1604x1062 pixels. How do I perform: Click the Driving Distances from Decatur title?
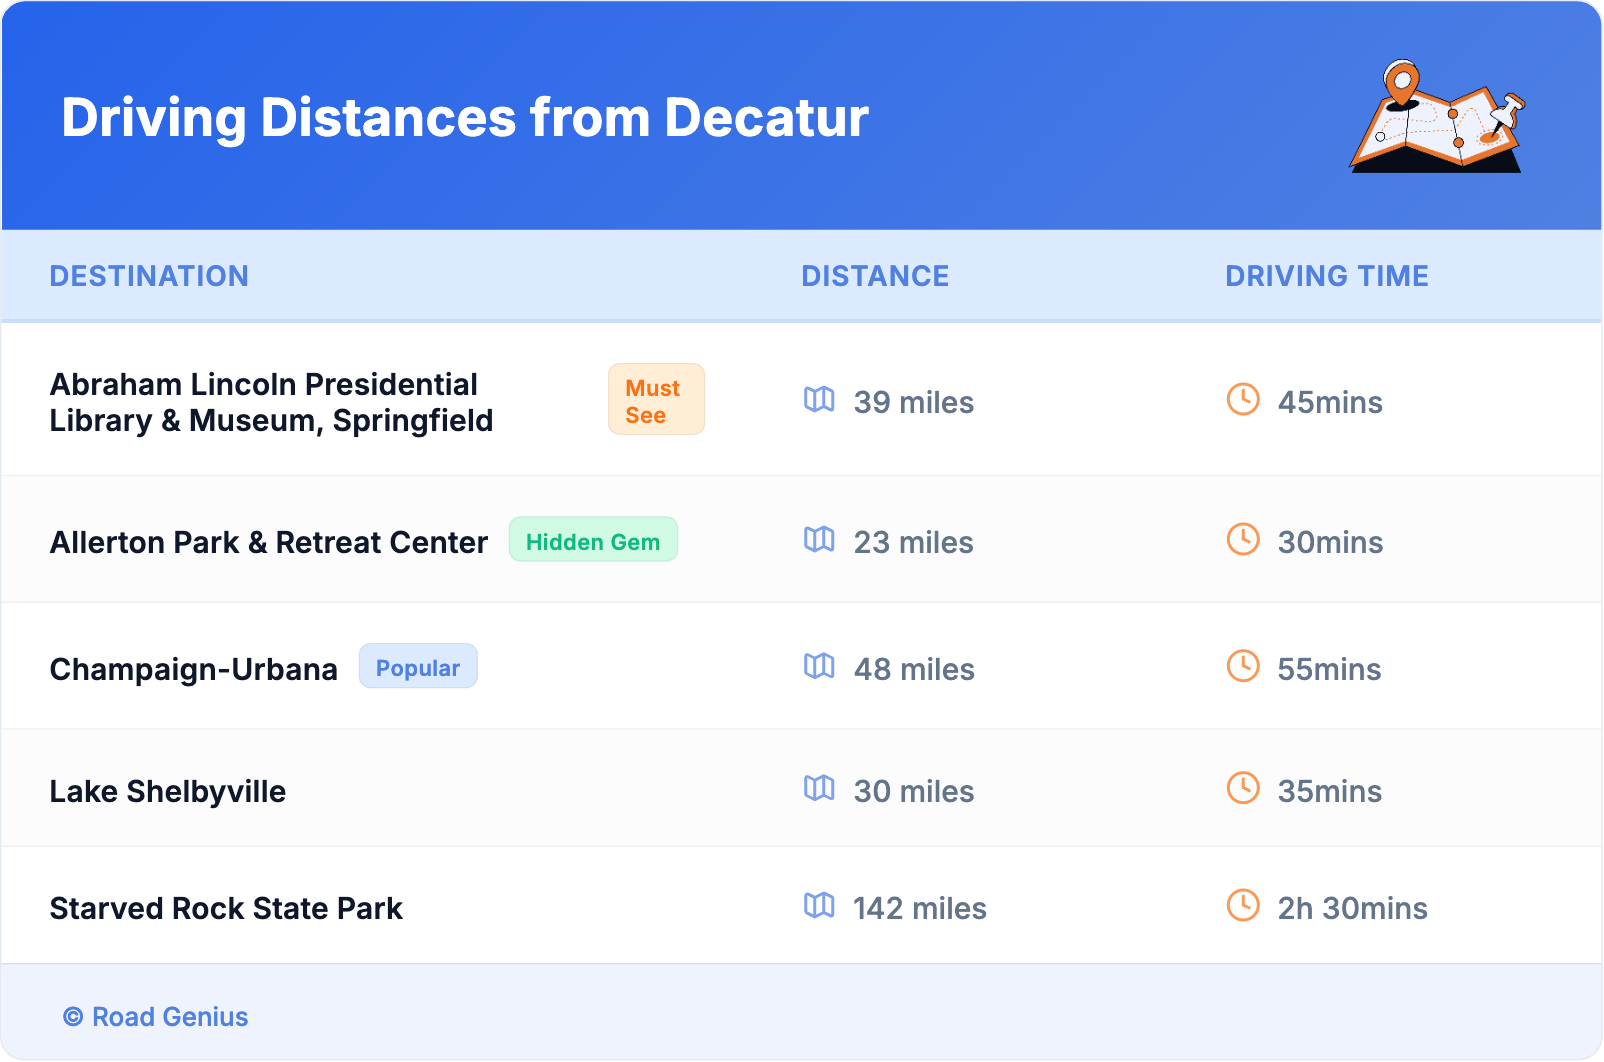click(465, 118)
